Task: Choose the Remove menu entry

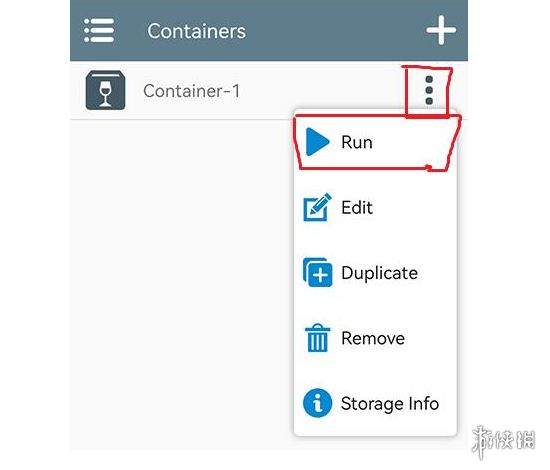Action: point(375,338)
